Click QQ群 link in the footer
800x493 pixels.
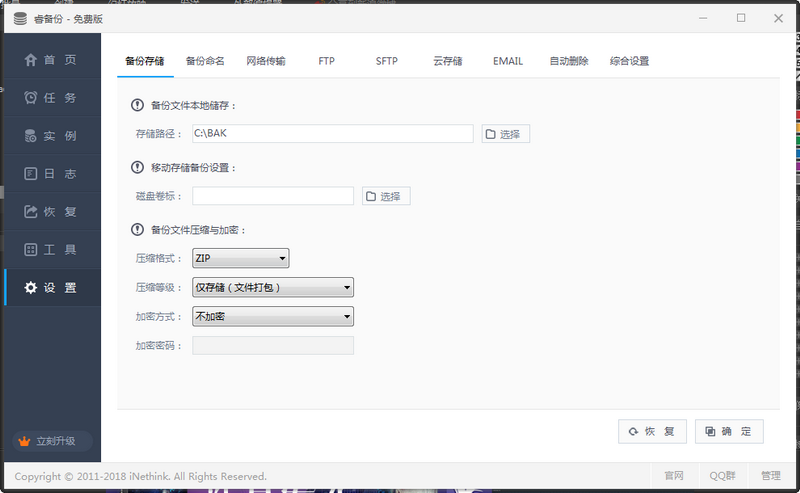pyautogui.click(x=722, y=476)
